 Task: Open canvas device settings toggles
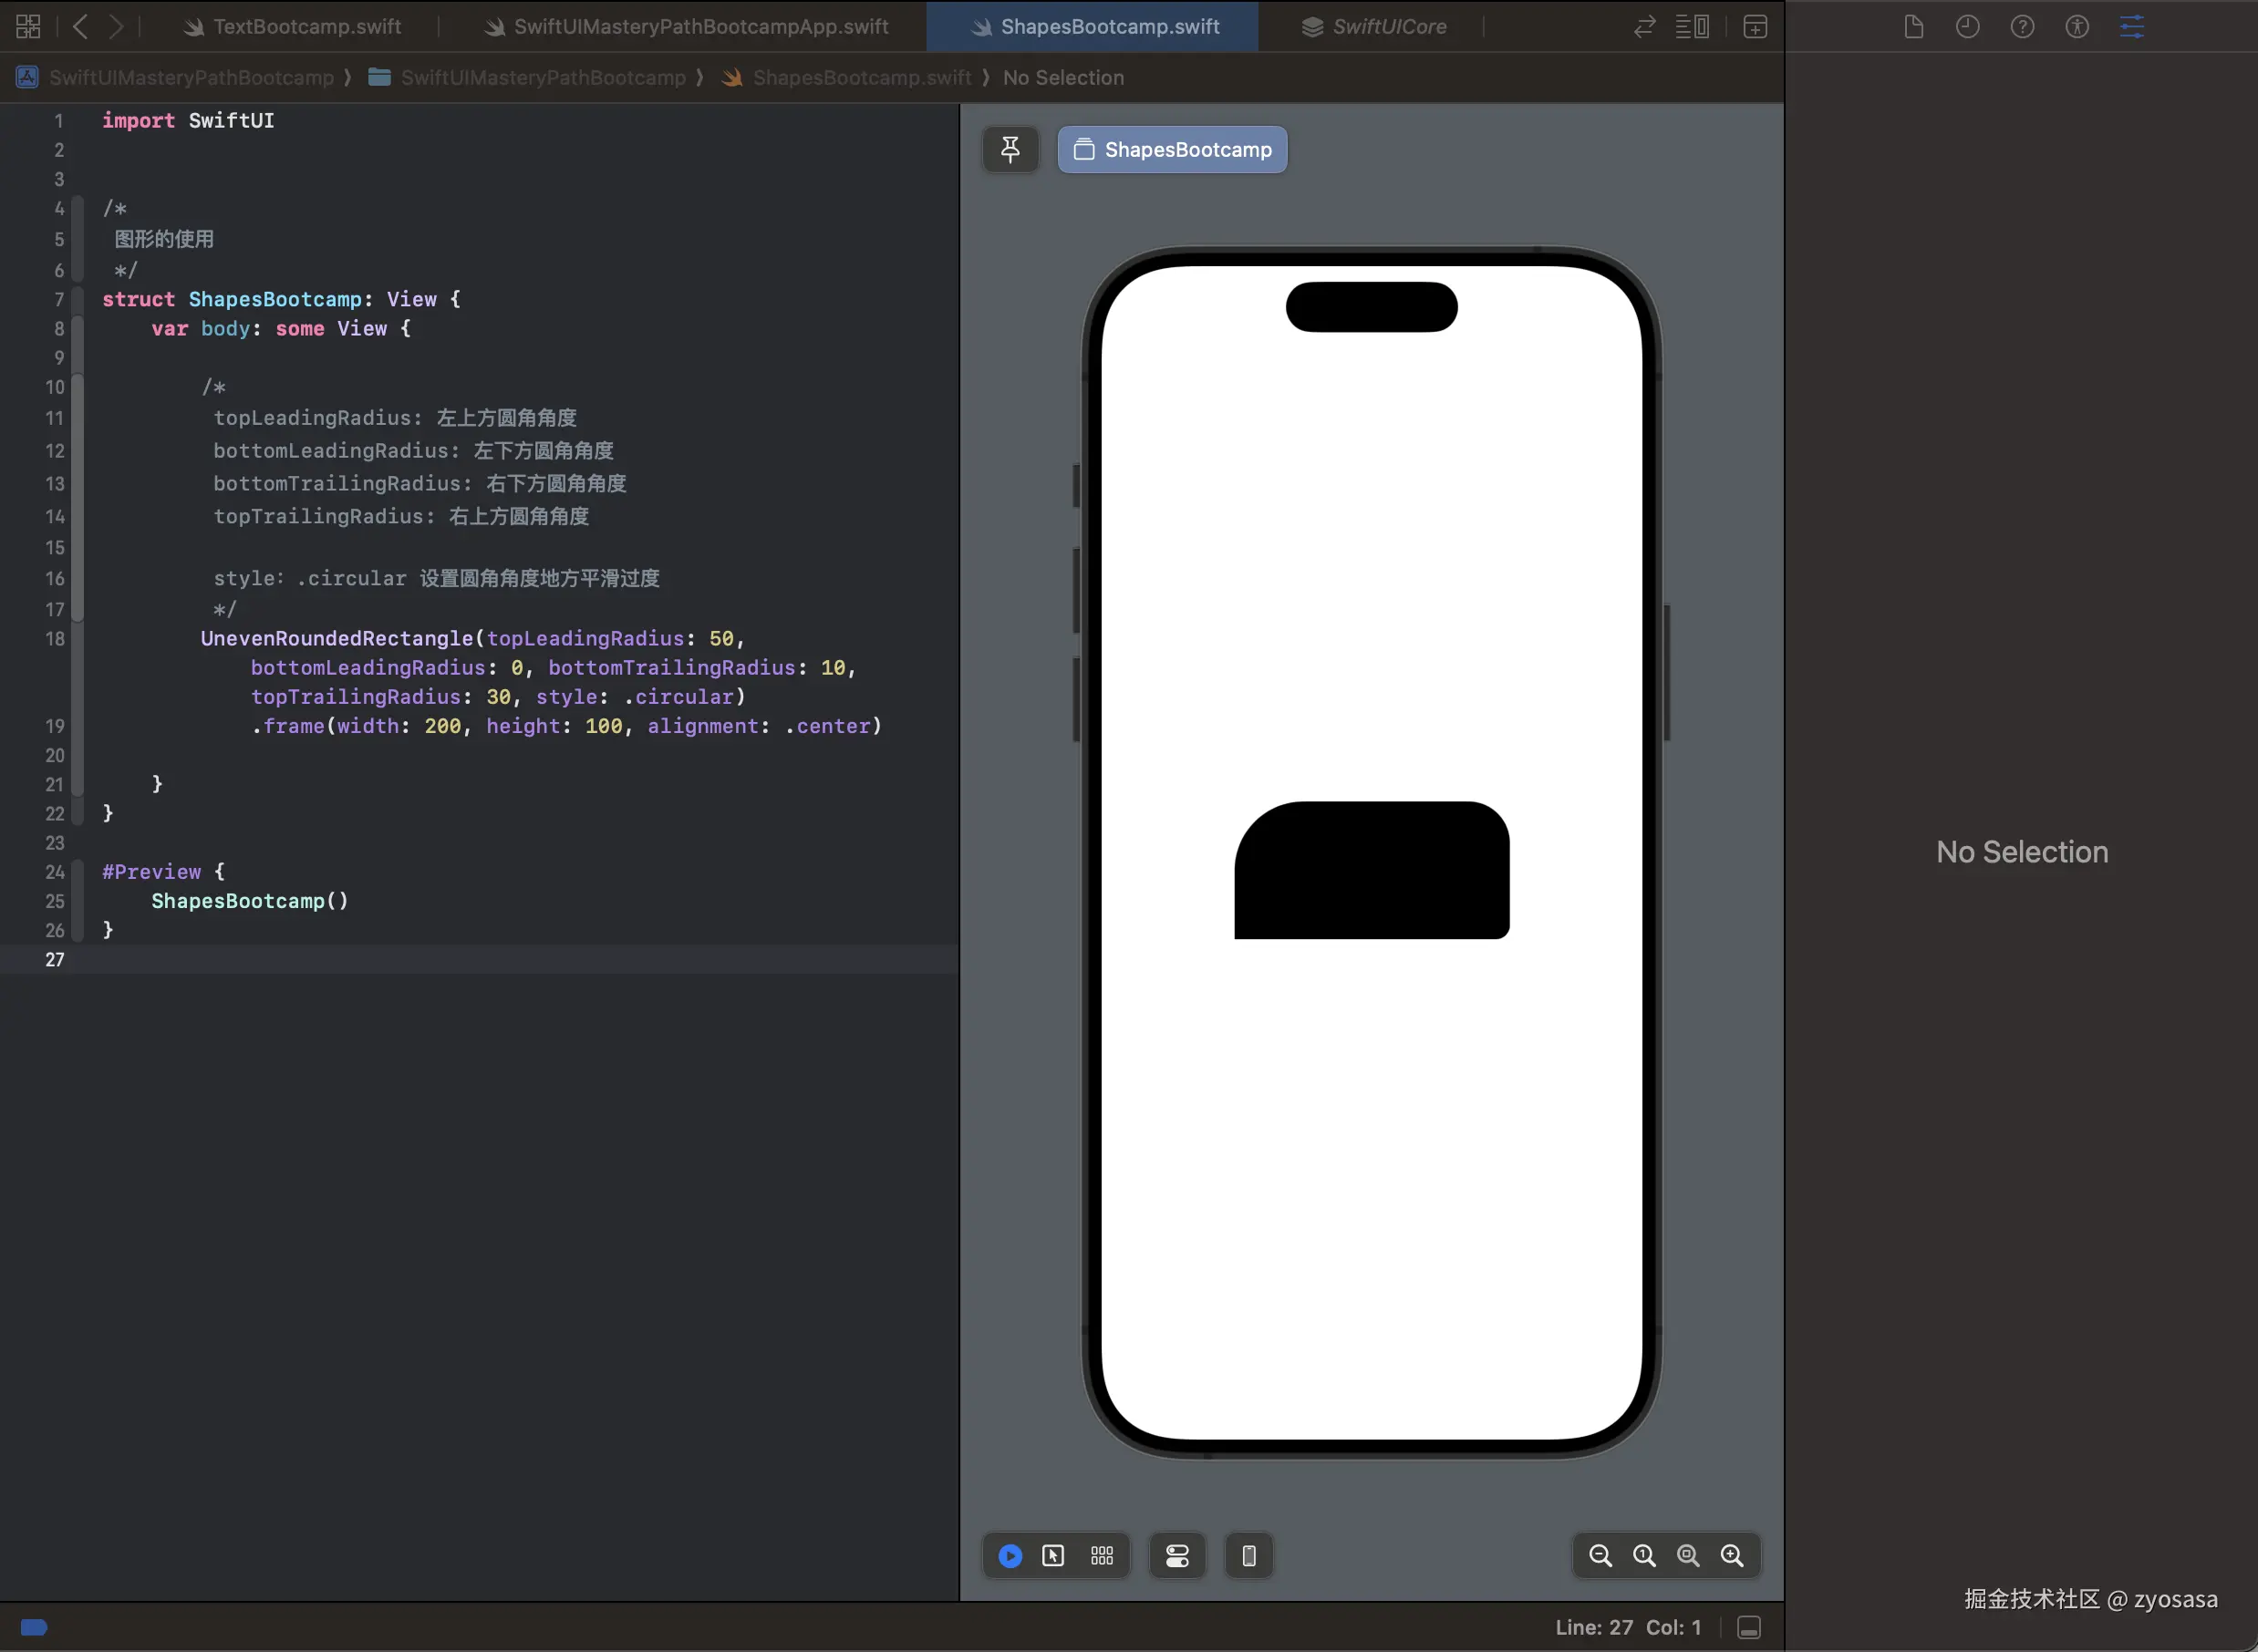1177,1556
